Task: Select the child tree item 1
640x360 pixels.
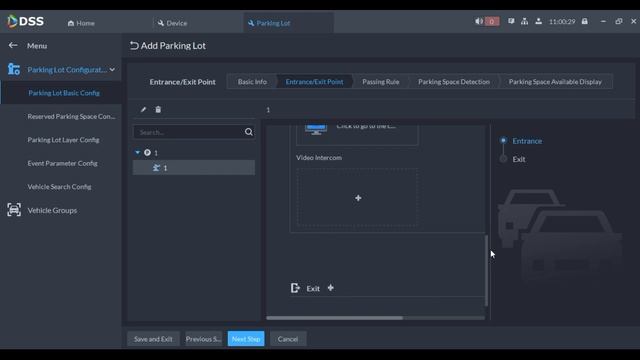Action: pyautogui.click(x=194, y=168)
